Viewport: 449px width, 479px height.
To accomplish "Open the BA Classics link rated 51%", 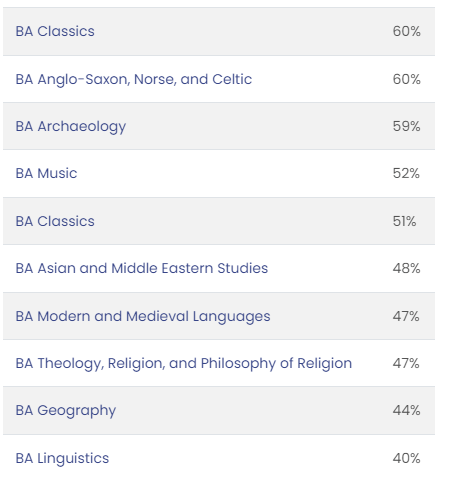I will [x=55, y=221].
